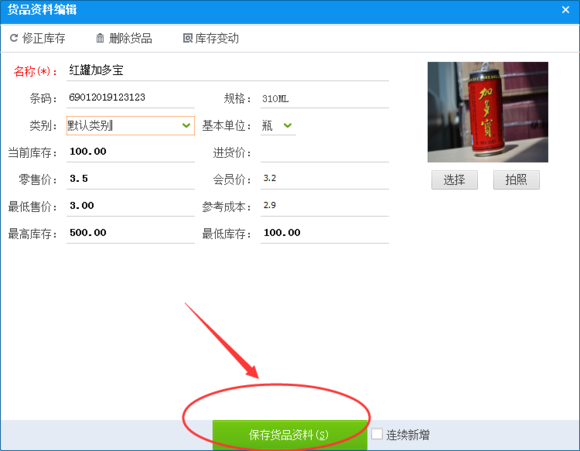Click the 规格 field 310ML
Viewport: 580px width, 451px height.
click(324, 98)
